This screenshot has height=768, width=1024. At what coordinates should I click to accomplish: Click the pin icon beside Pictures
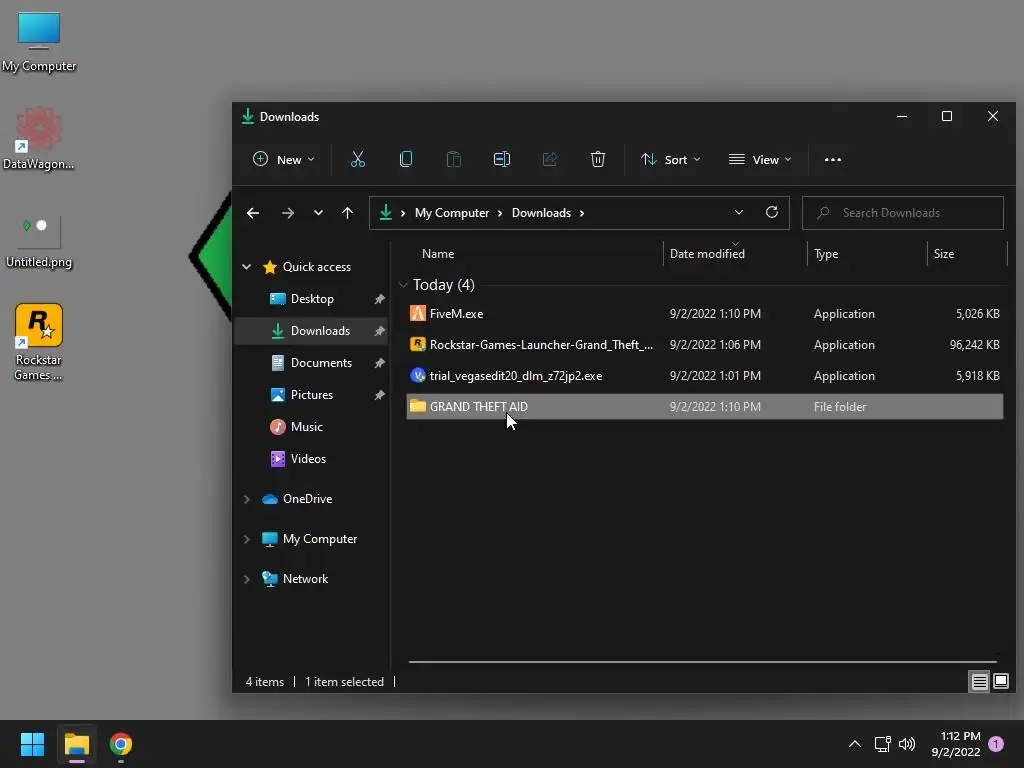(379, 394)
